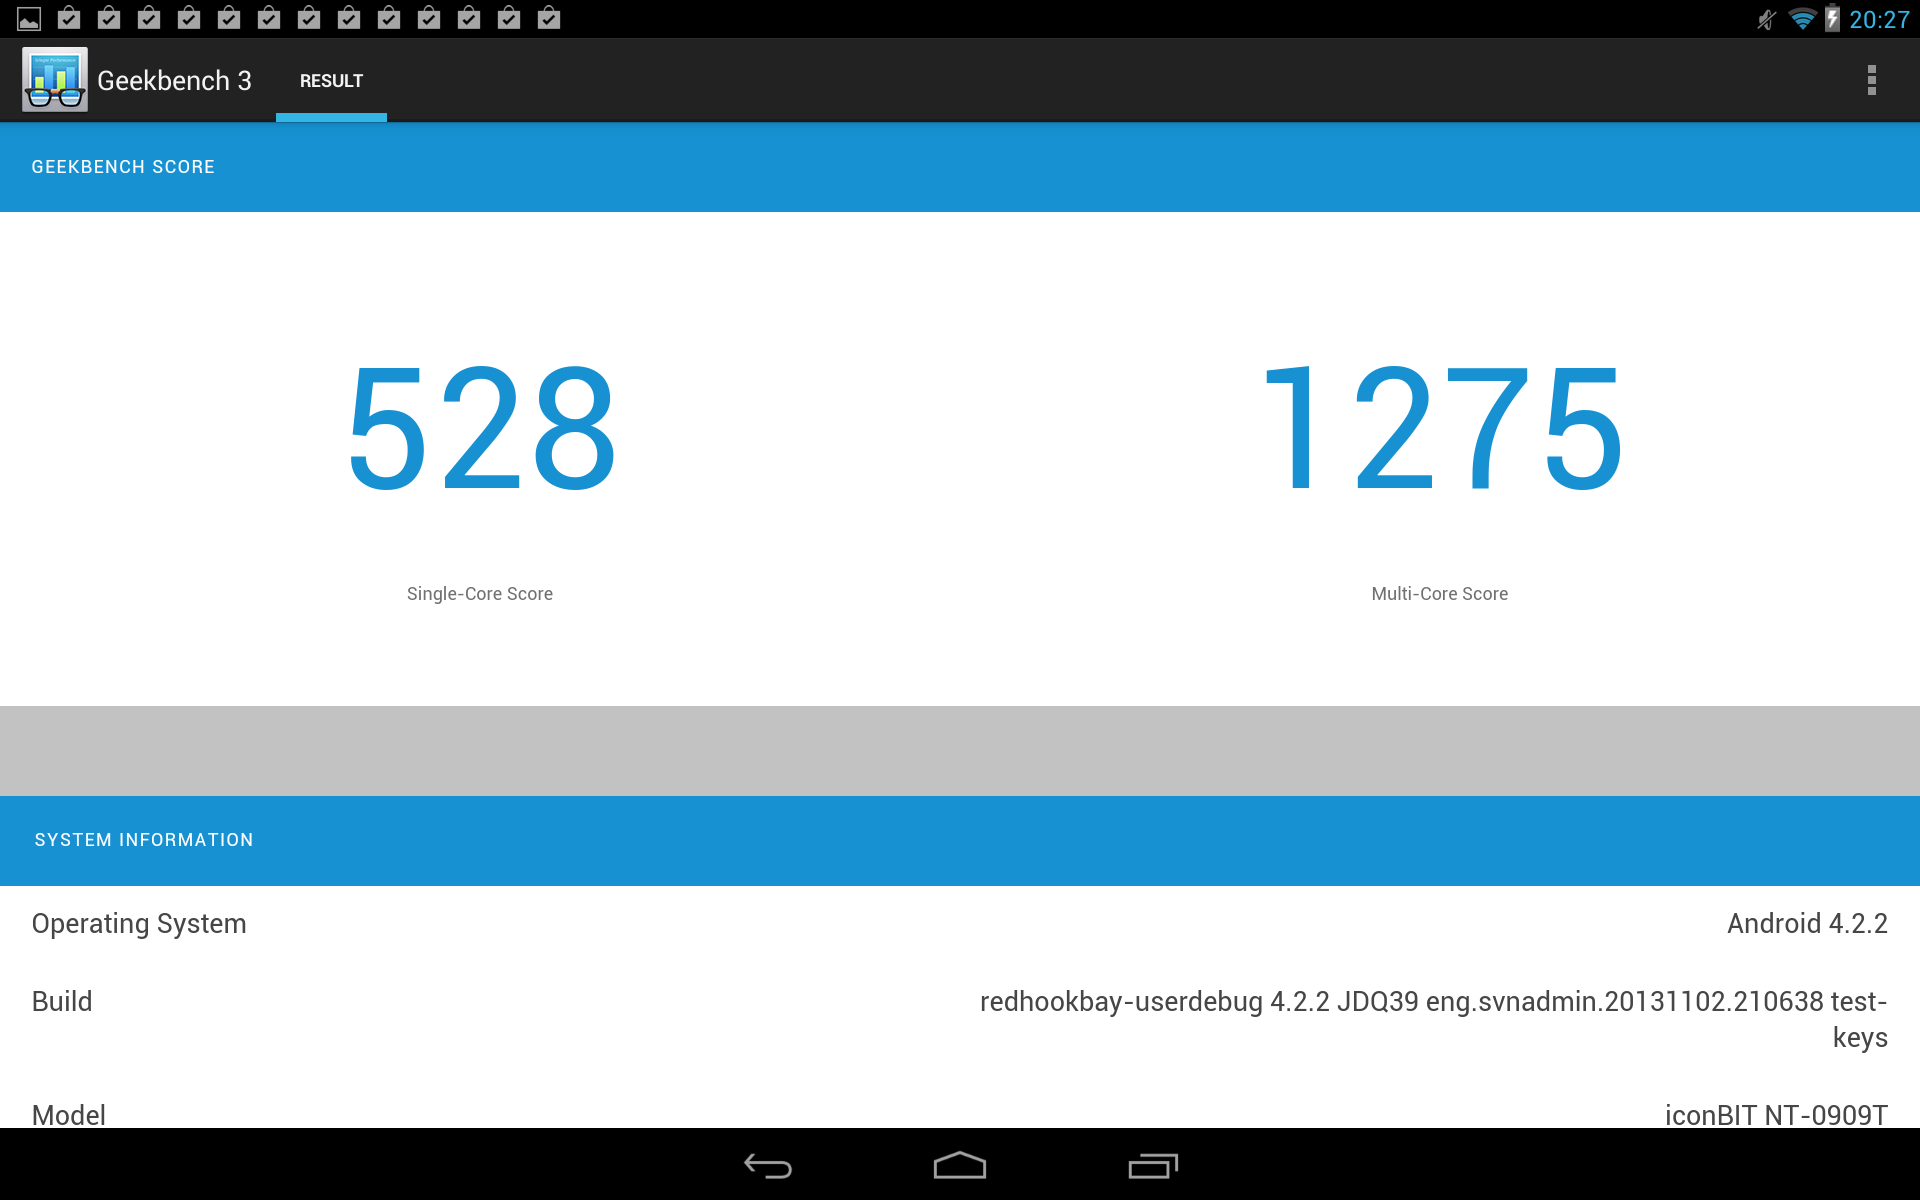Tap the 528 single-core score number

[481, 428]
